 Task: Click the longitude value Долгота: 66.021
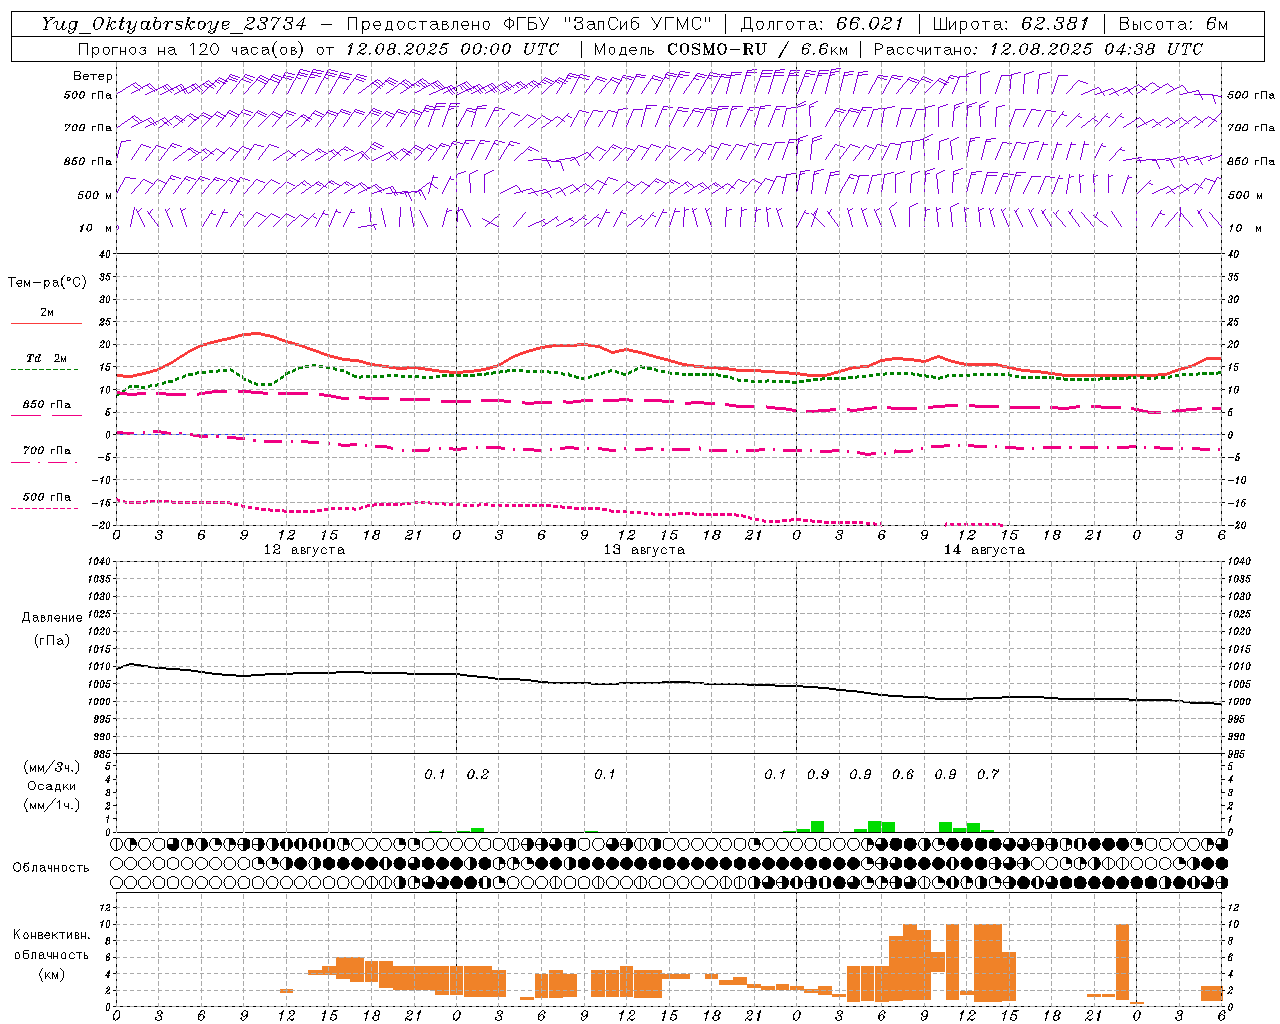coord(822,25)
